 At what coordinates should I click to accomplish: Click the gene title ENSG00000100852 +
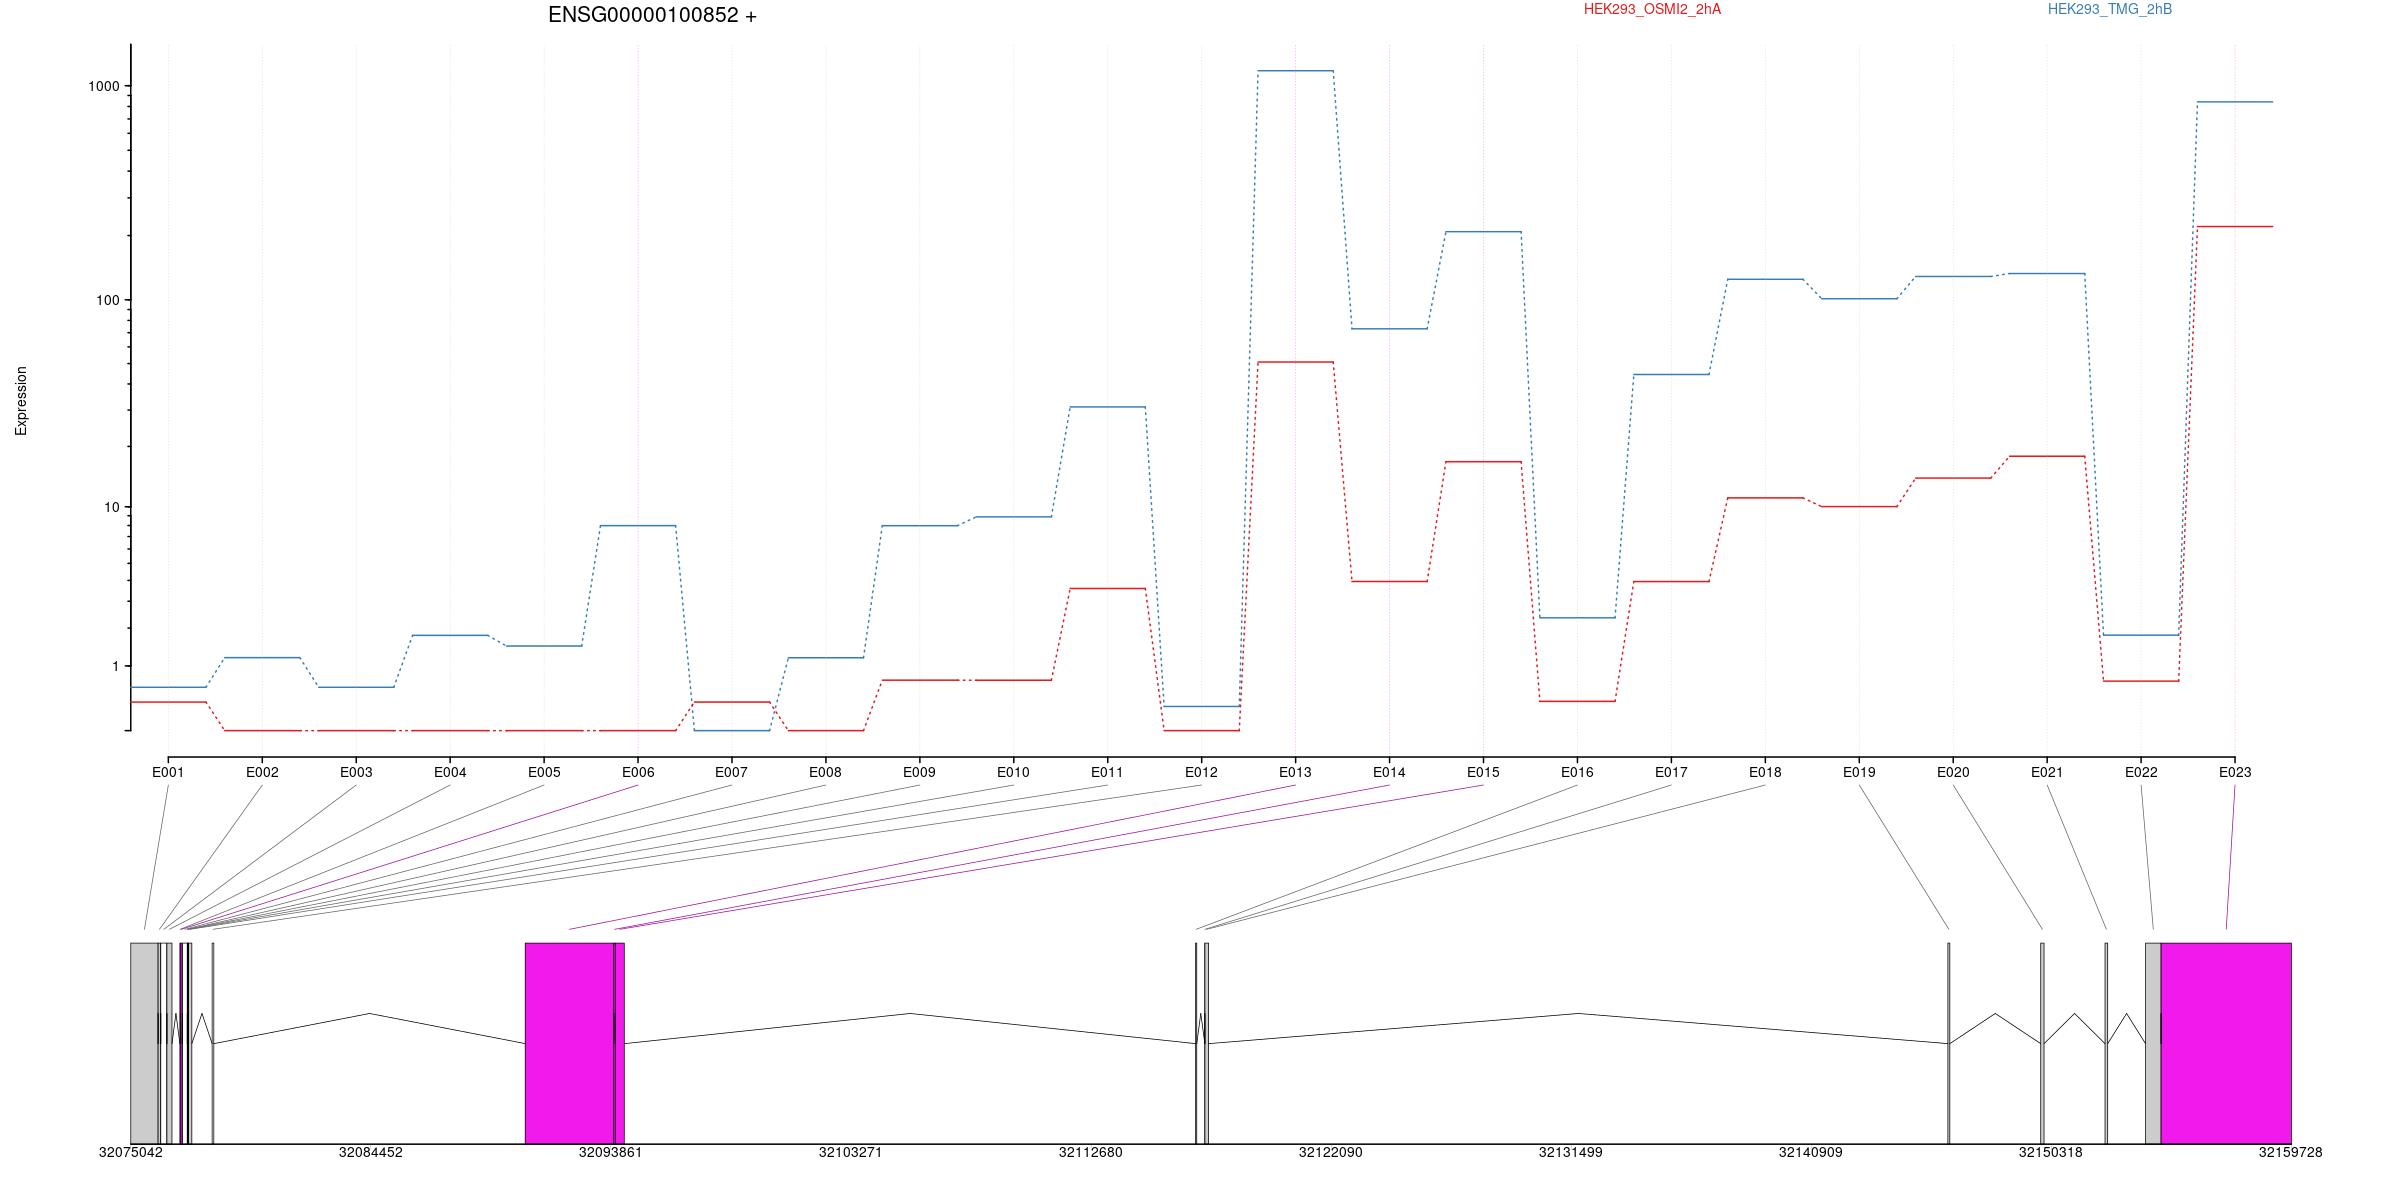point(652,15)
